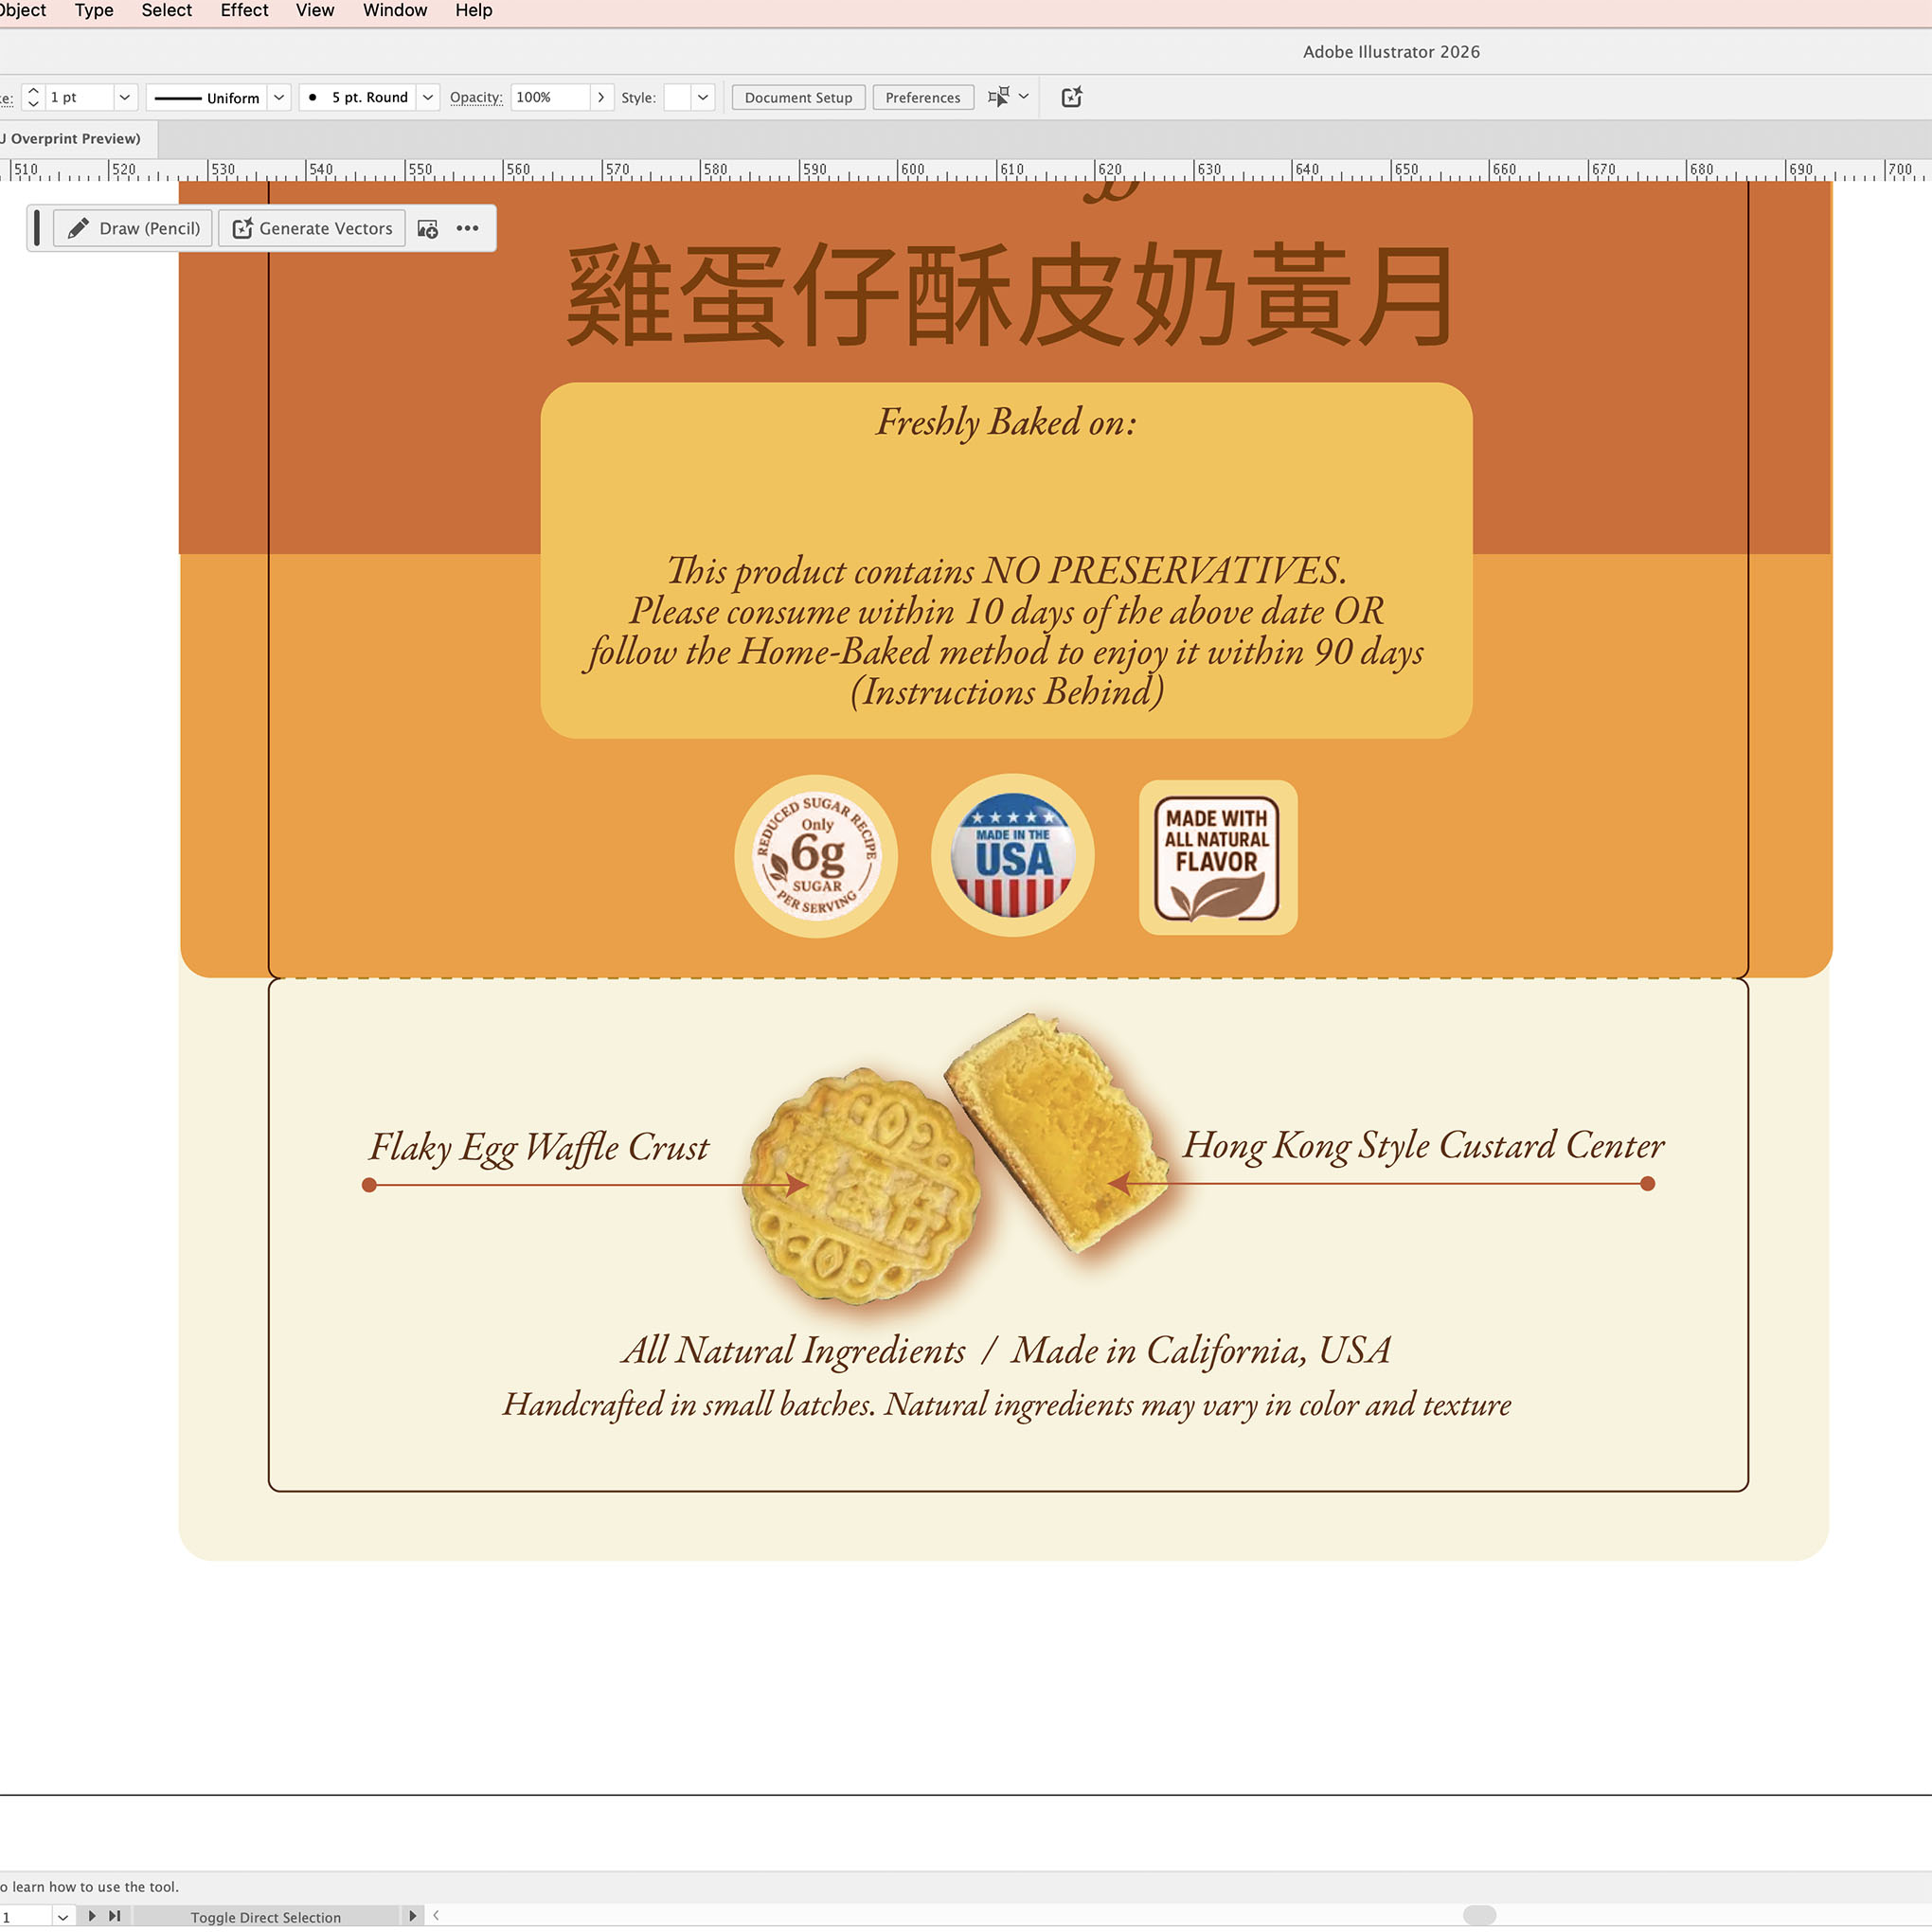This screenshot has height=1932, width=1932.
Task: Open the Effect menu
Action: (x=244, y=10)
